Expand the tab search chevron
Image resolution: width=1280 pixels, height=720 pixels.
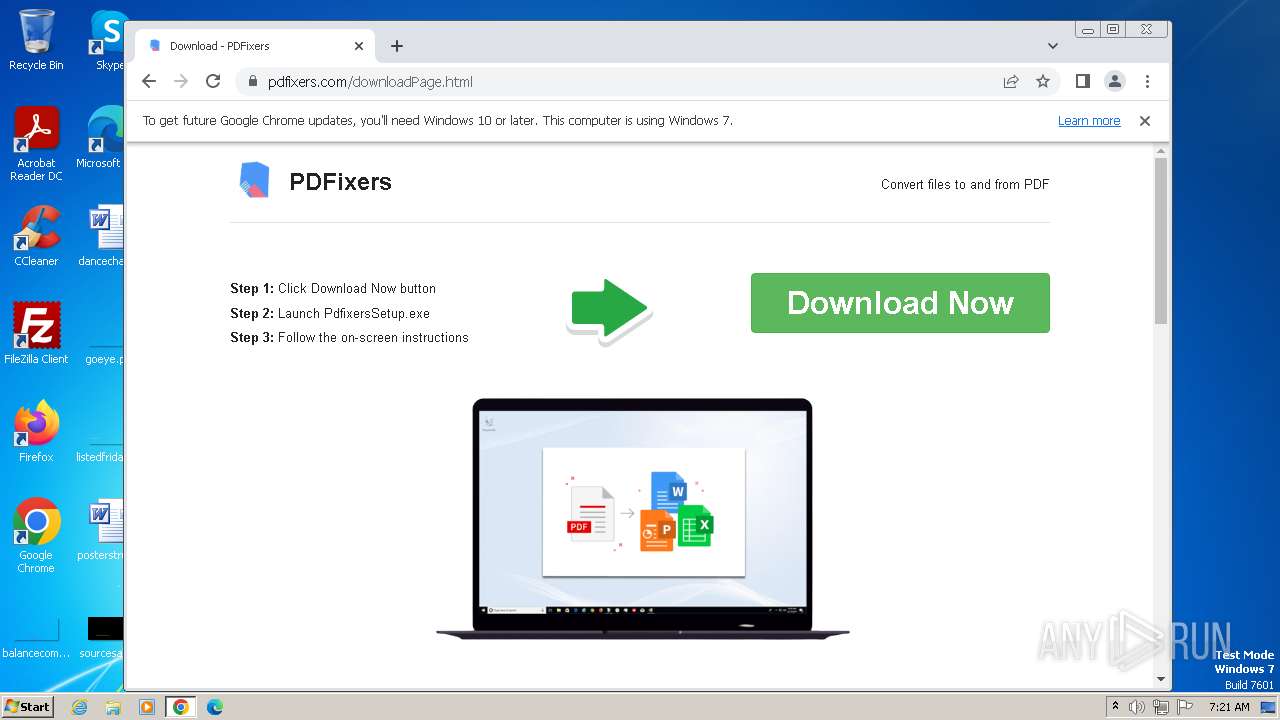1053,46
